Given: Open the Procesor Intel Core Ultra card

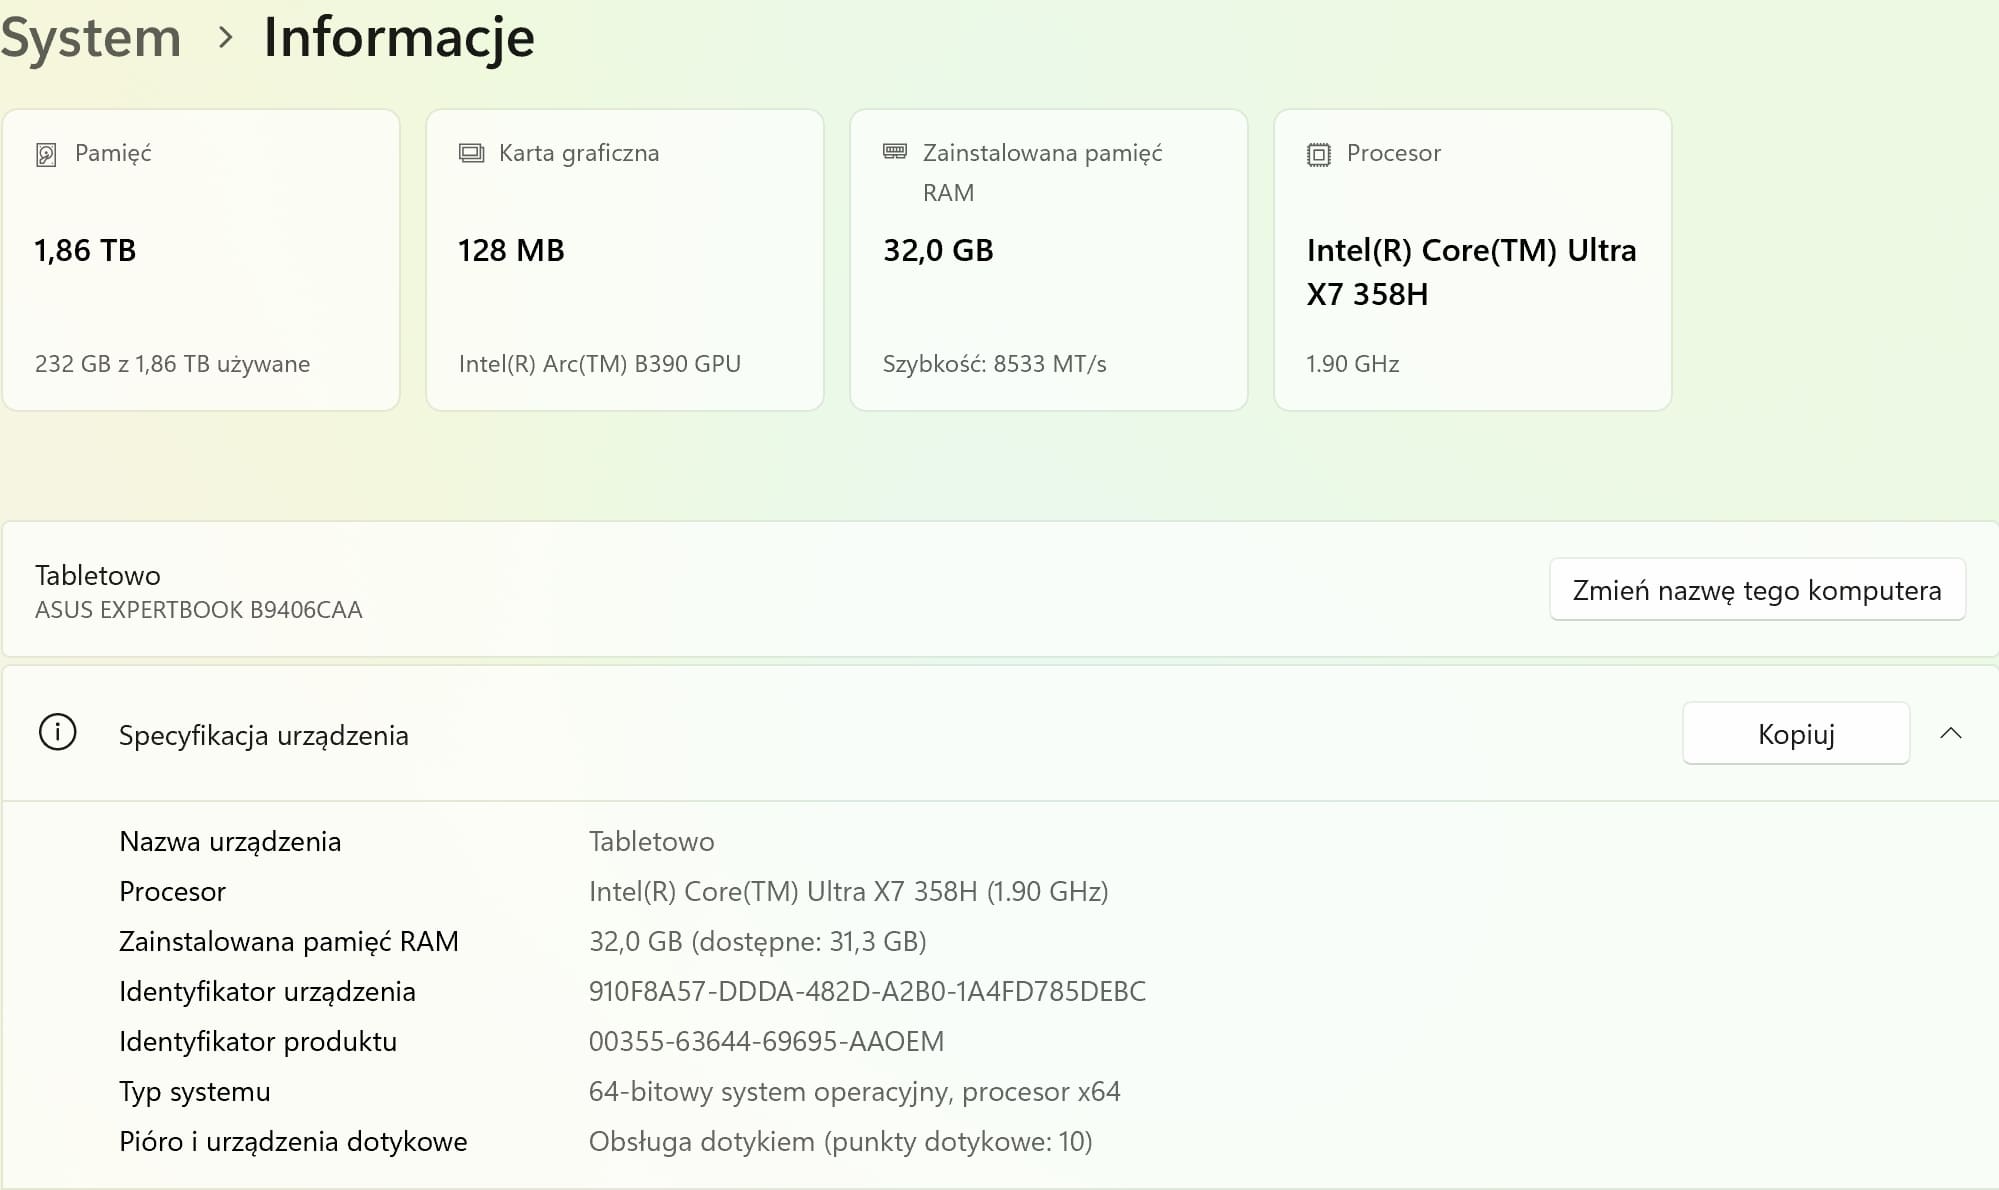Looking at the screenshot, I should coord(1473,260).
